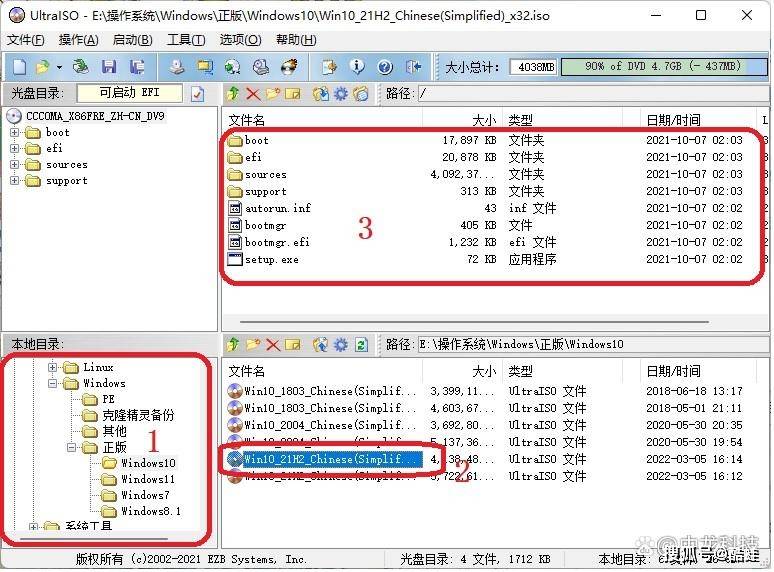Click the Mount to virtual drive icon
Screen dimensions: 774x572
click(261, 67)
